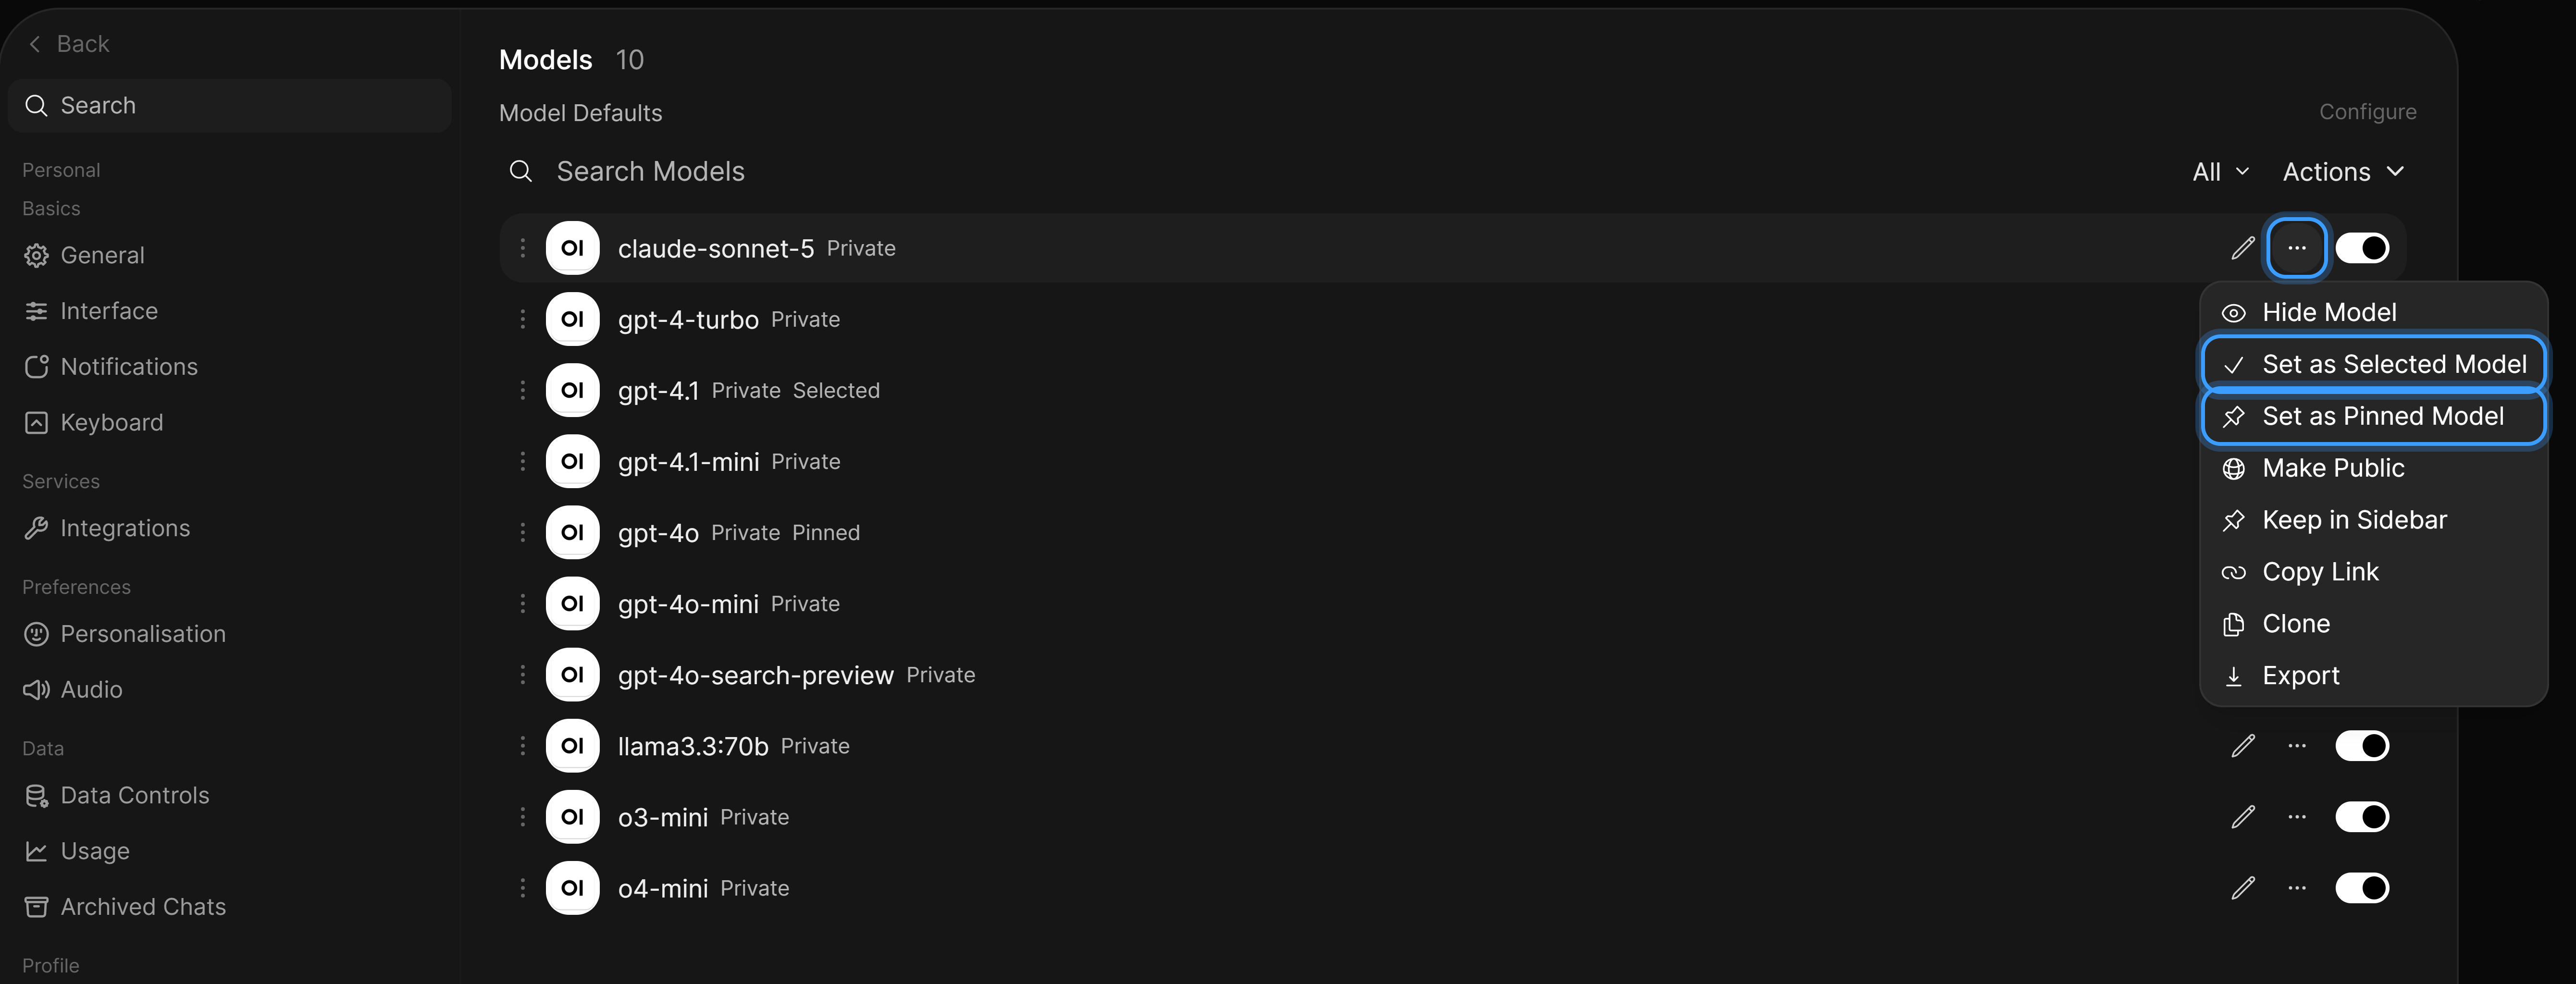Open Archived Chats

(x=125, y=907)
